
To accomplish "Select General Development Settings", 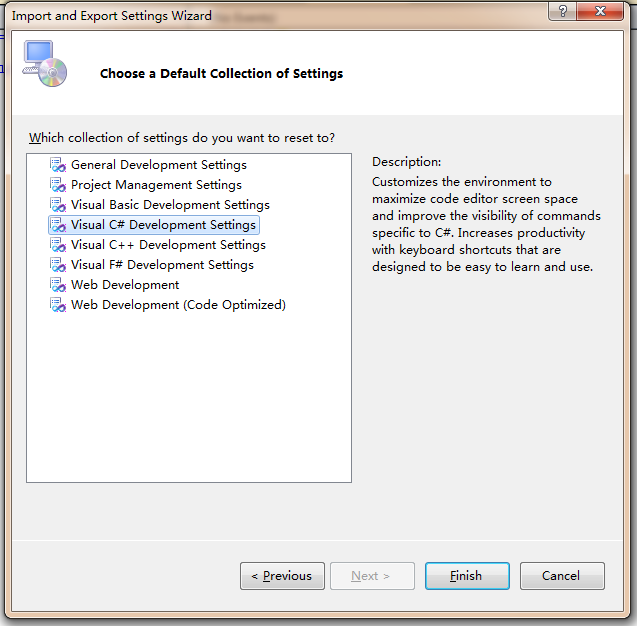I will pyautogui.click(x=159, y=165).
